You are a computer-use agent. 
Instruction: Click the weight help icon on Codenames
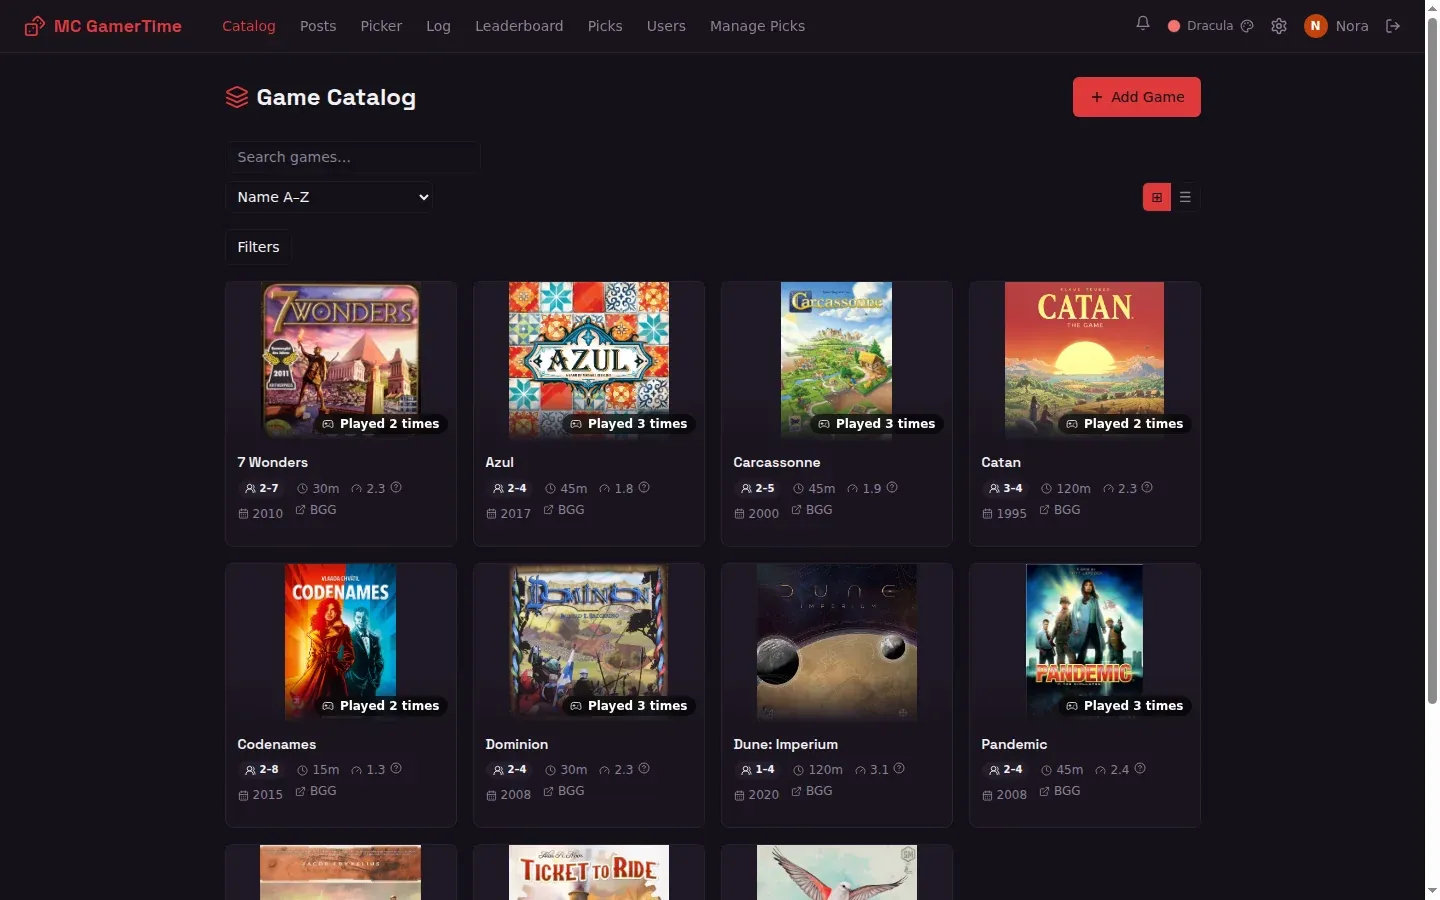click(x=396, y=768)
